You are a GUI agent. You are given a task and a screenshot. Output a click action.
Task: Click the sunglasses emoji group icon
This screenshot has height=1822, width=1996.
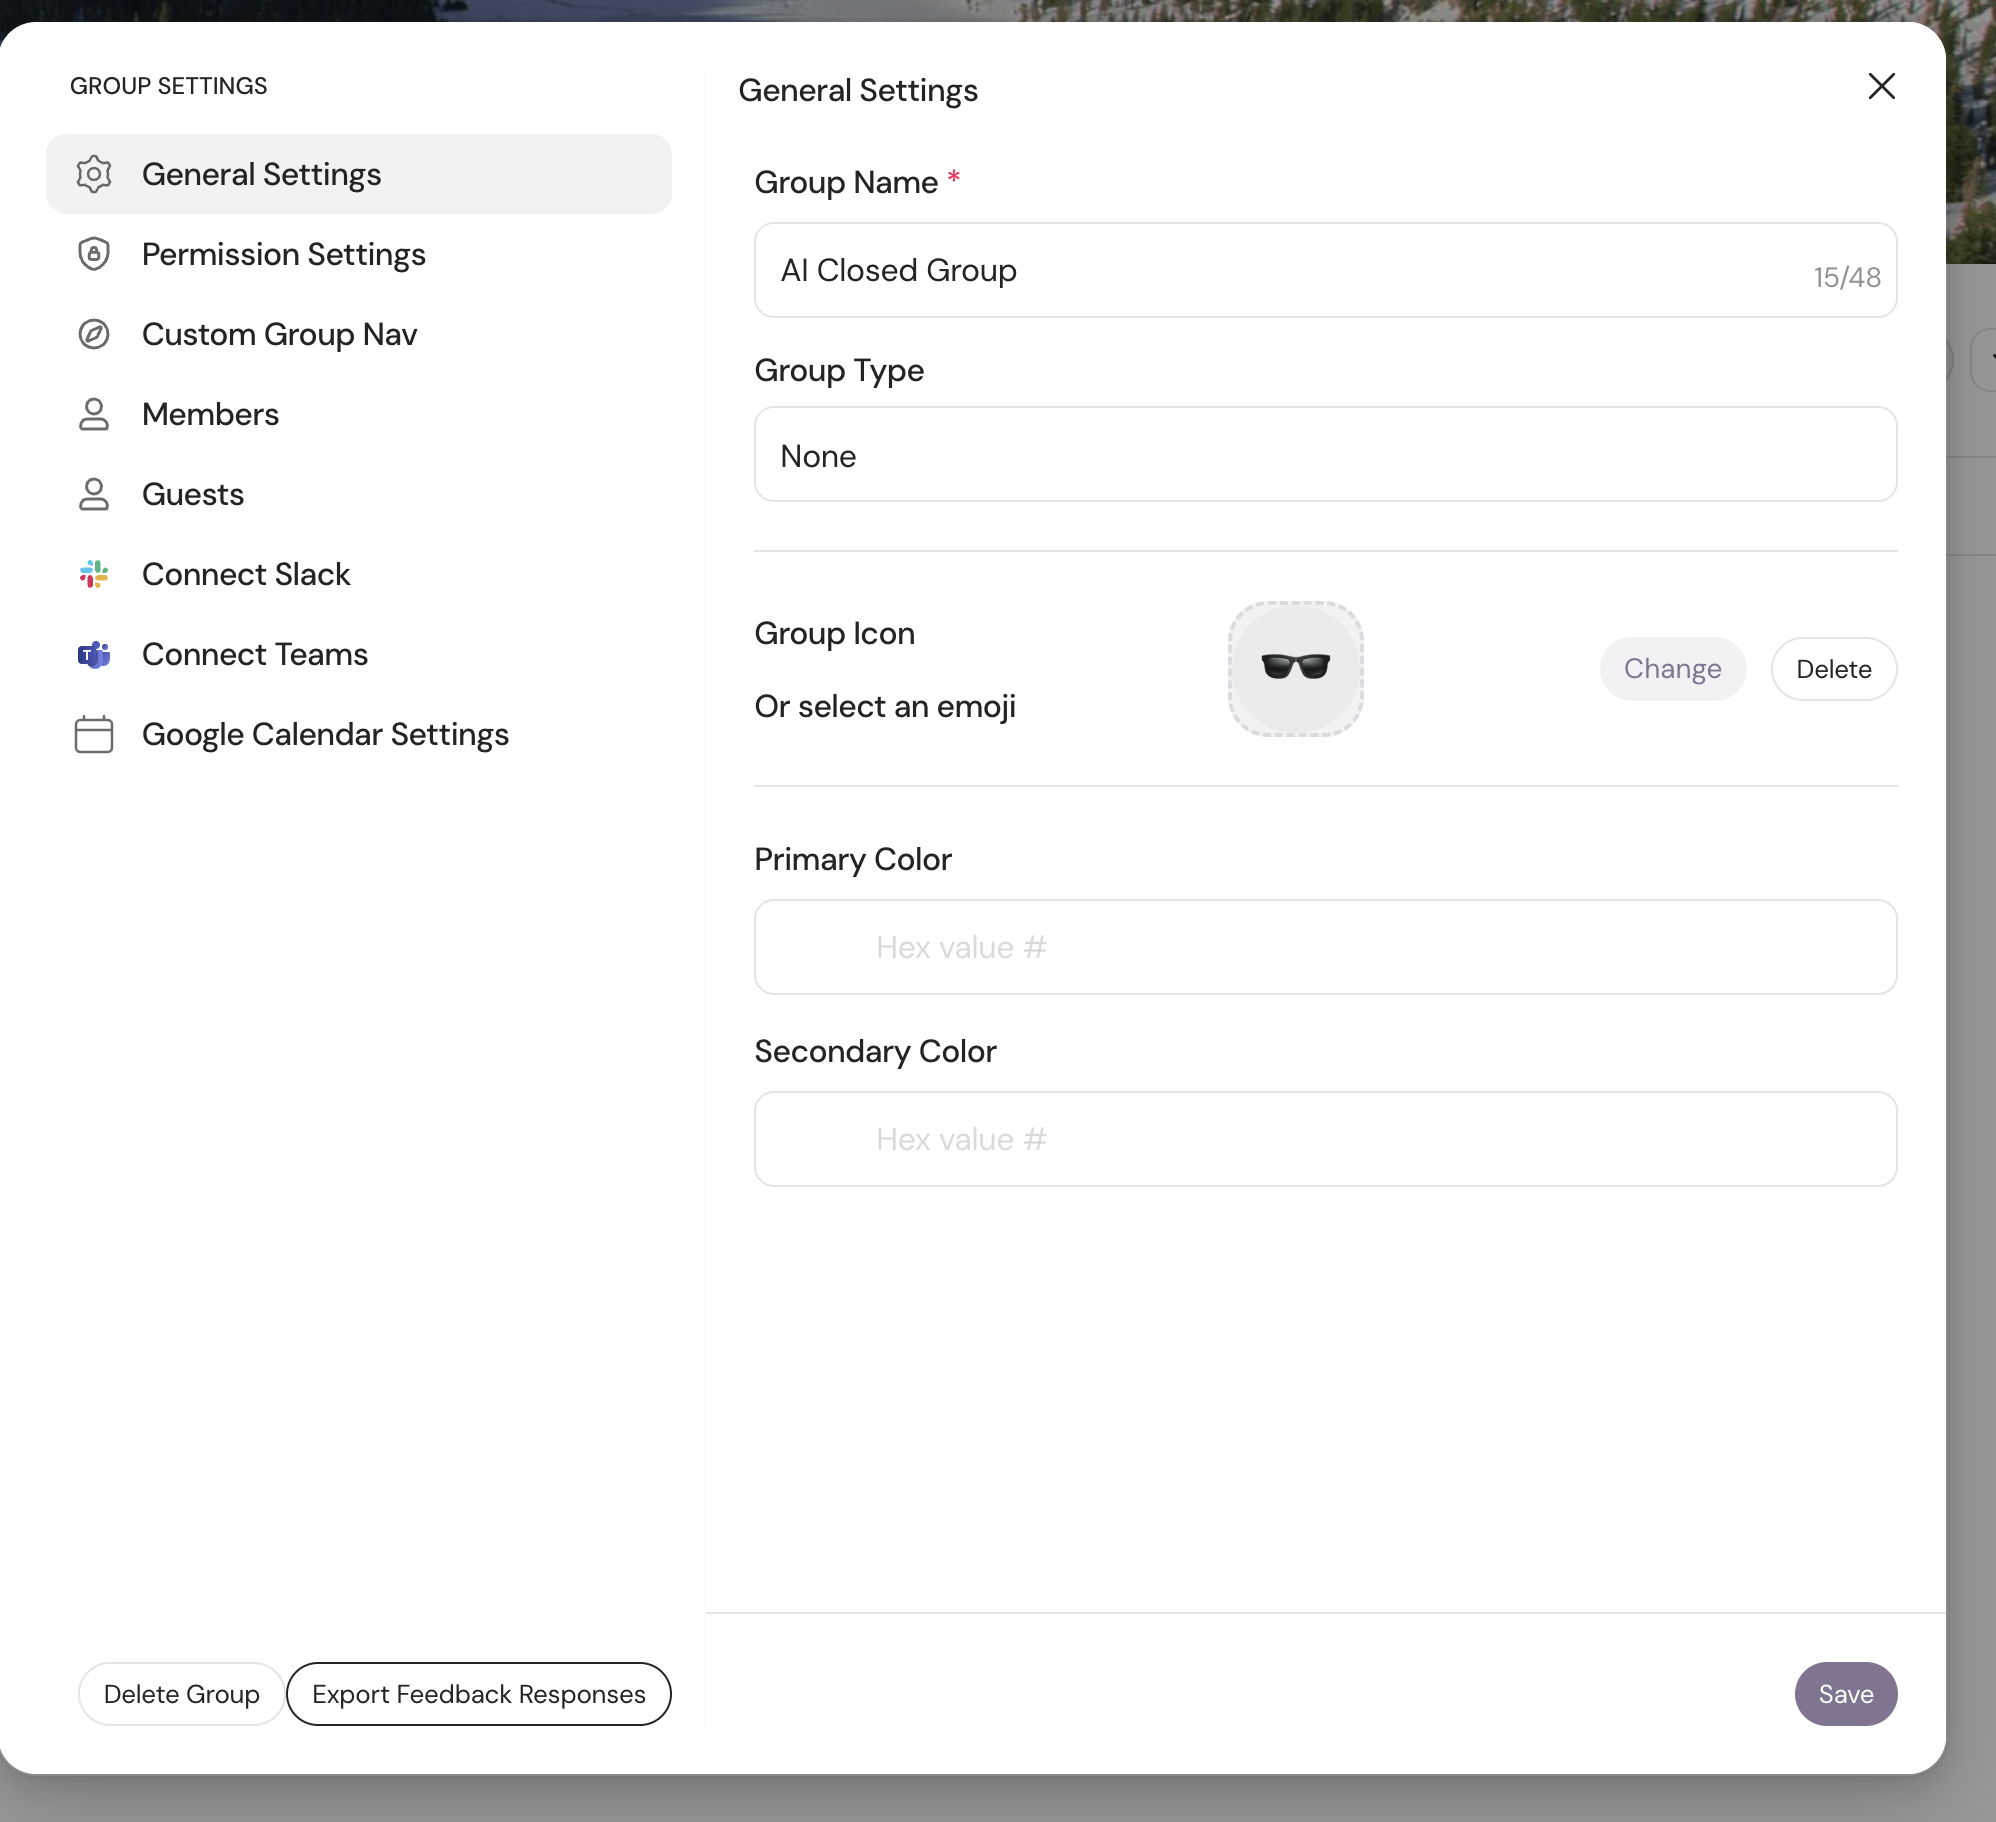click(x=1295, y=668)
